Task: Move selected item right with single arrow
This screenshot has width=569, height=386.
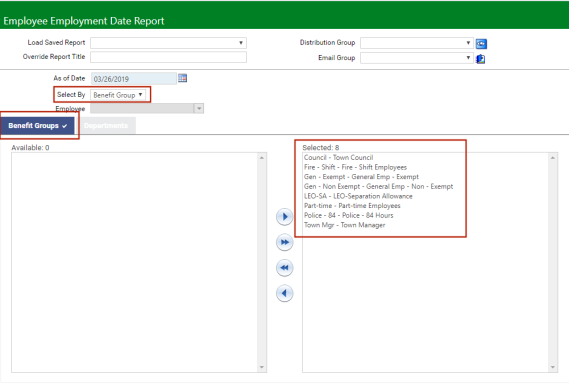Action: click(284, 217)
